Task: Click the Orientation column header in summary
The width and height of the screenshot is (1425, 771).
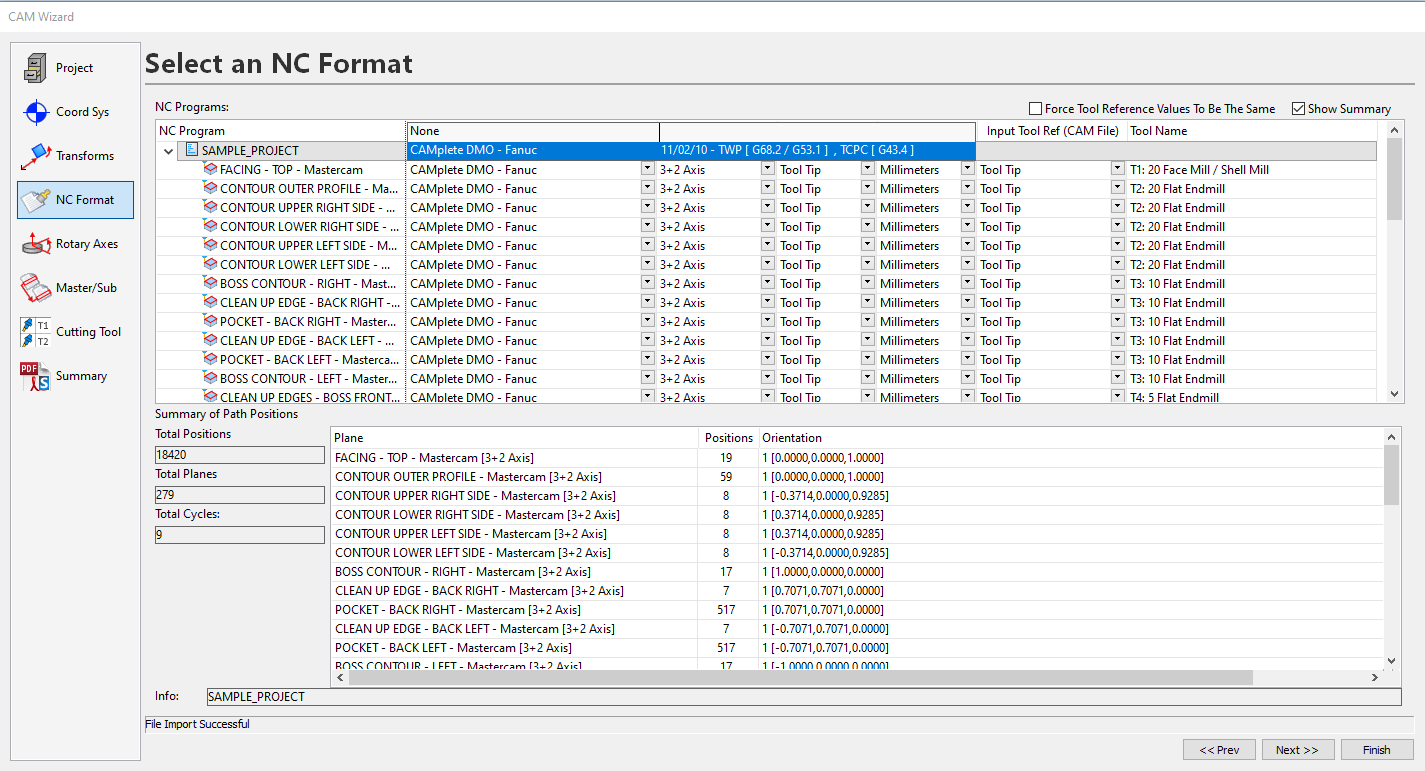Action: (x=1070, y=438)
